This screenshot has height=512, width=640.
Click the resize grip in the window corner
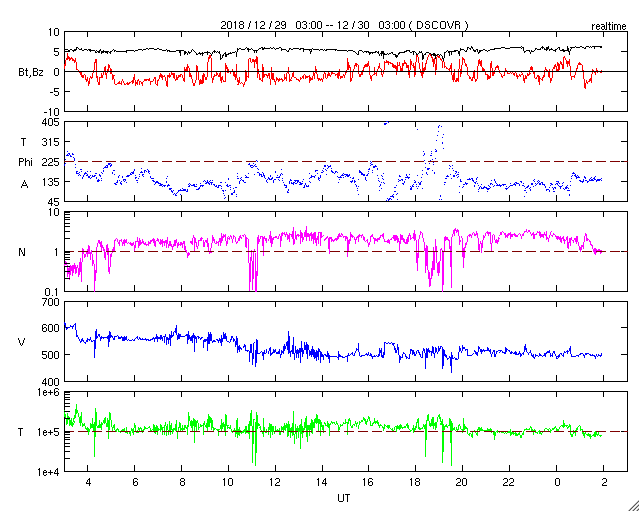[x=634, y=506]
